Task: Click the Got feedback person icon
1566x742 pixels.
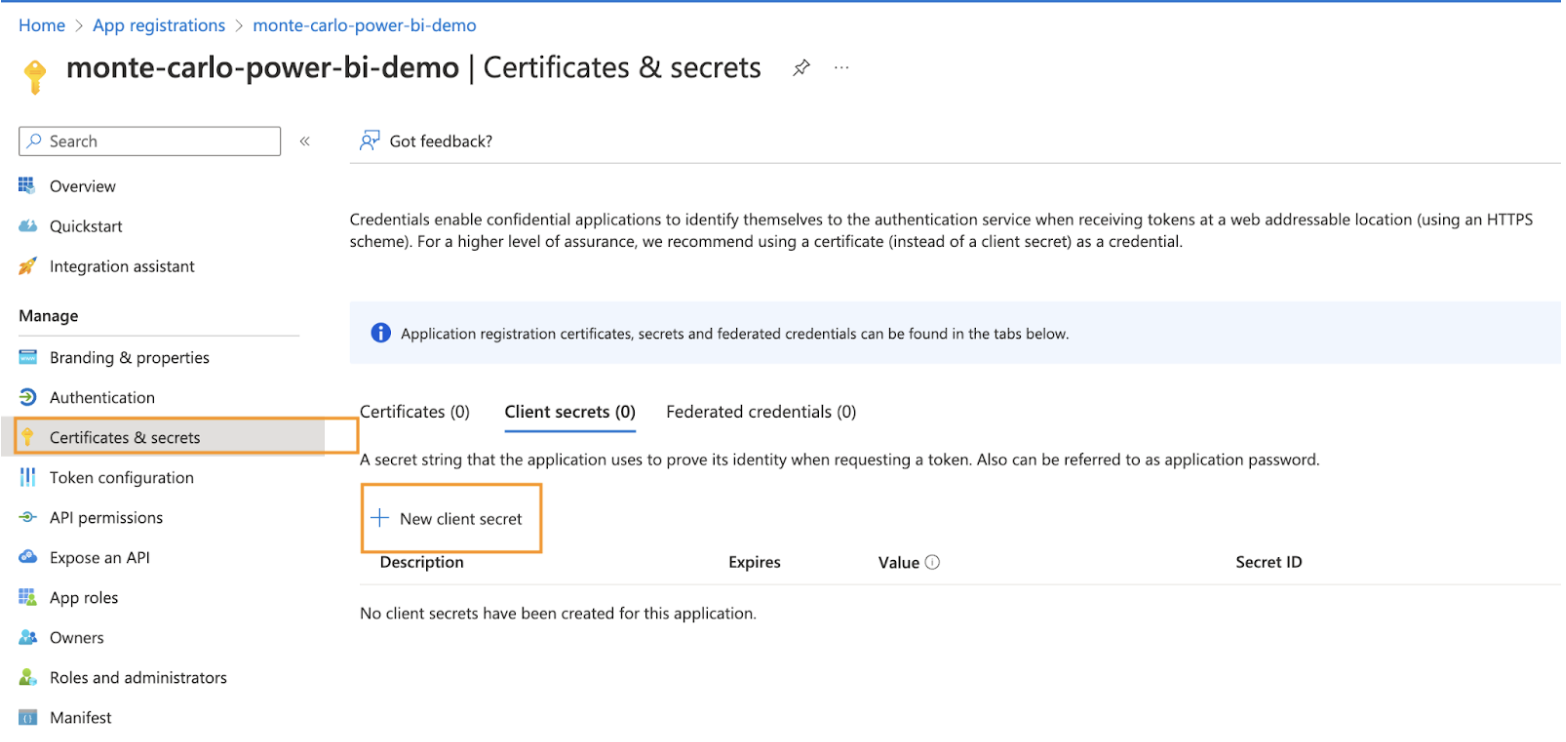Action: [x=370, y=141]
